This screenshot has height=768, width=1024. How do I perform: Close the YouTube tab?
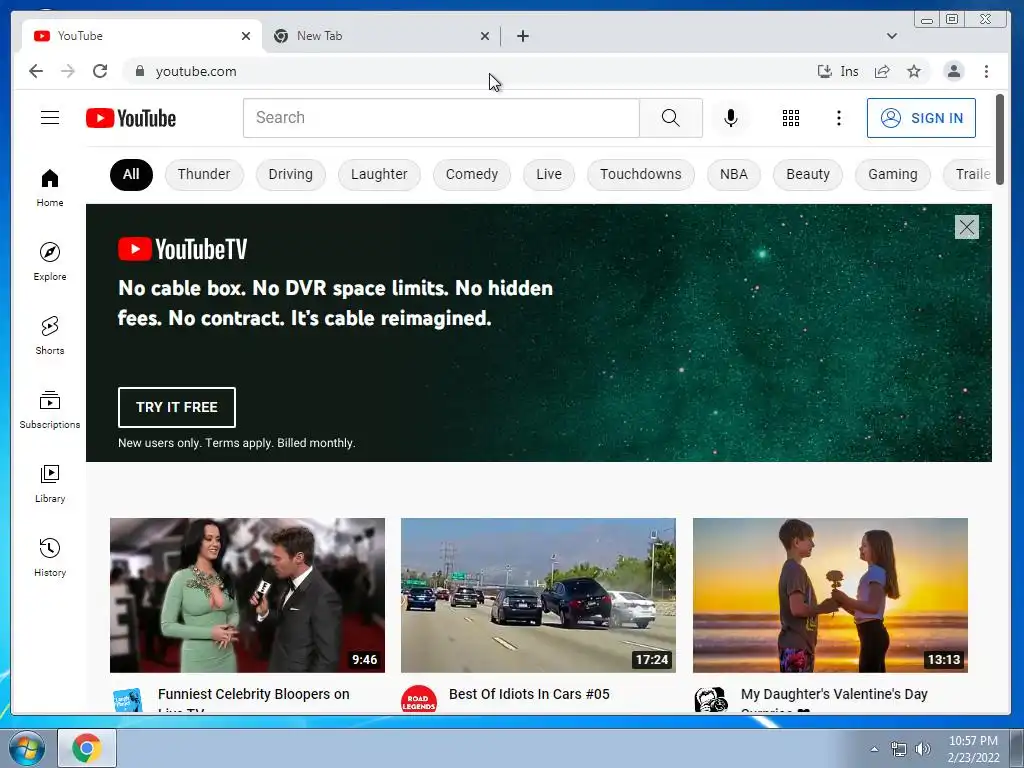click(246, 36)
